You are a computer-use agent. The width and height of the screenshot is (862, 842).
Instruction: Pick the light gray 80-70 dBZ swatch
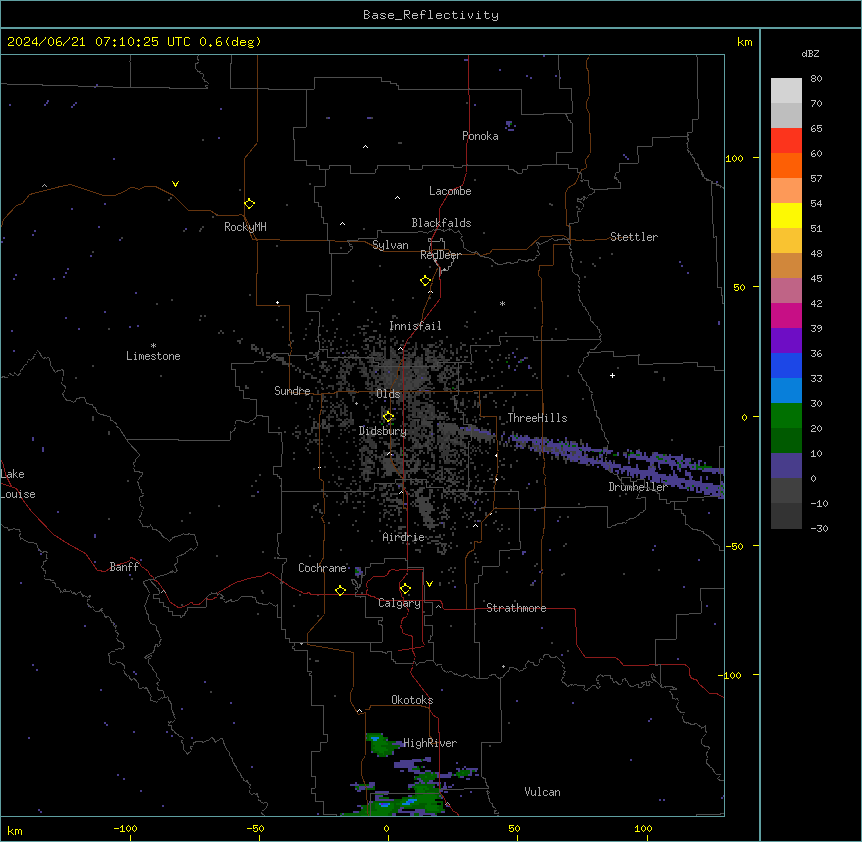pyautogui.click(x=786, y=91)
